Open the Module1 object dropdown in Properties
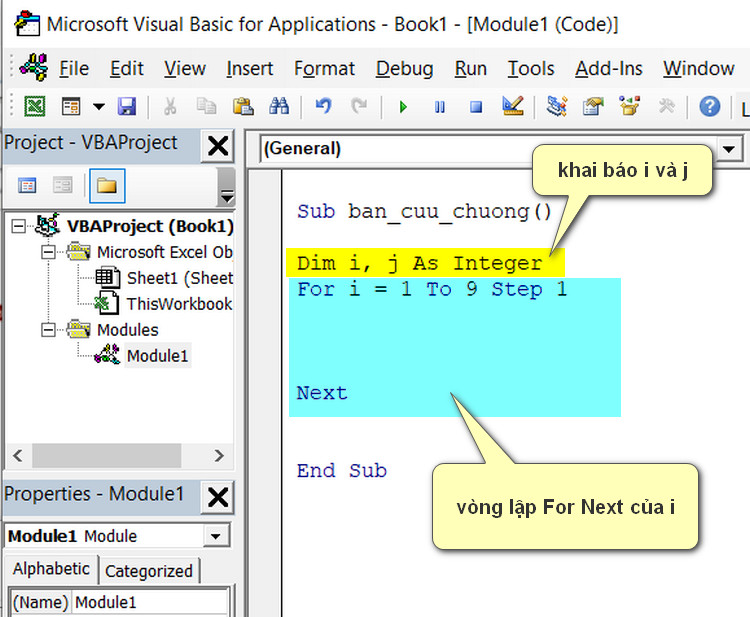Screen dimensions: 750x617 215,537
